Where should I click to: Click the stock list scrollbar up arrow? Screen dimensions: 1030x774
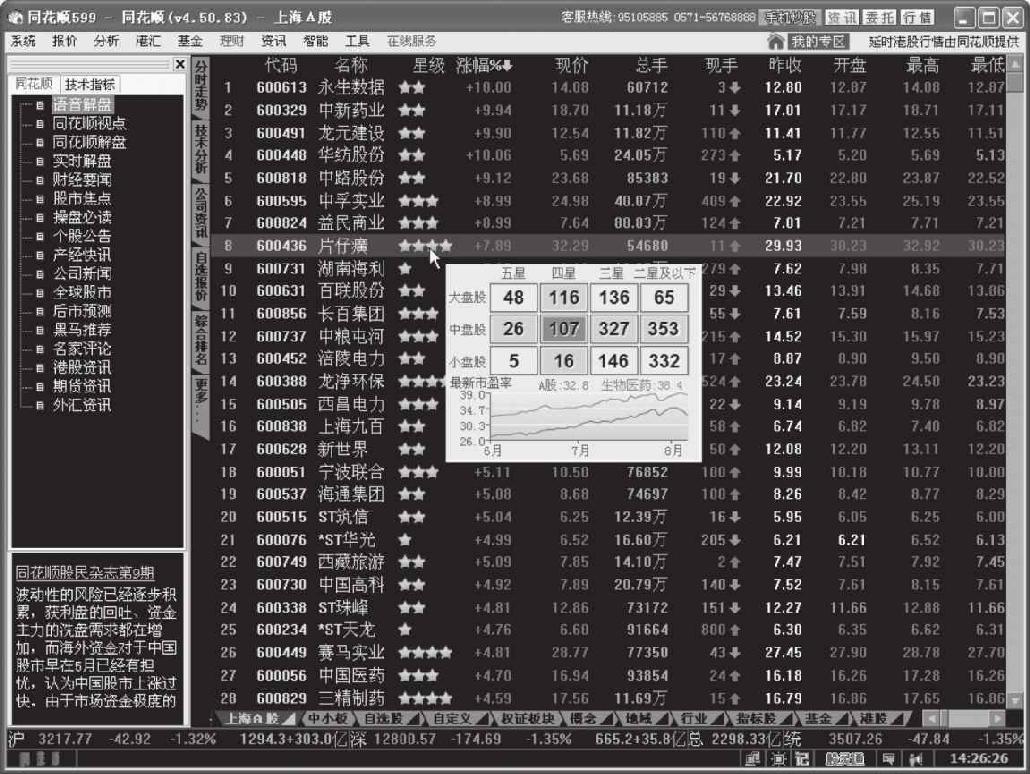pos(1015,65)
